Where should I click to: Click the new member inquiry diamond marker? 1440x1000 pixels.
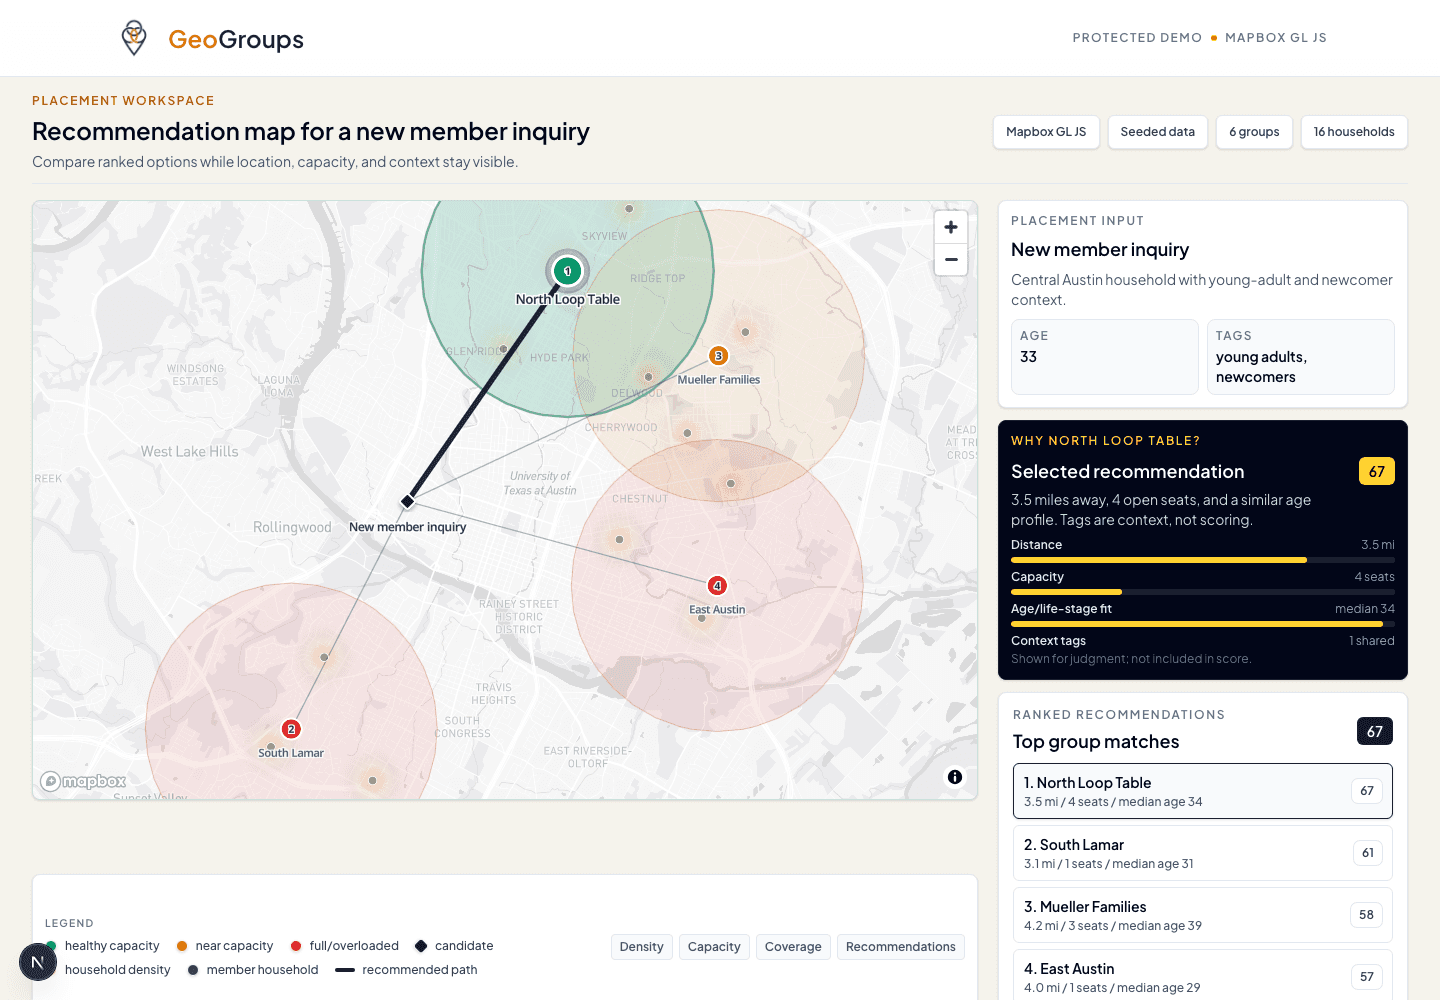pyautogui.click(x=408, y=500)
